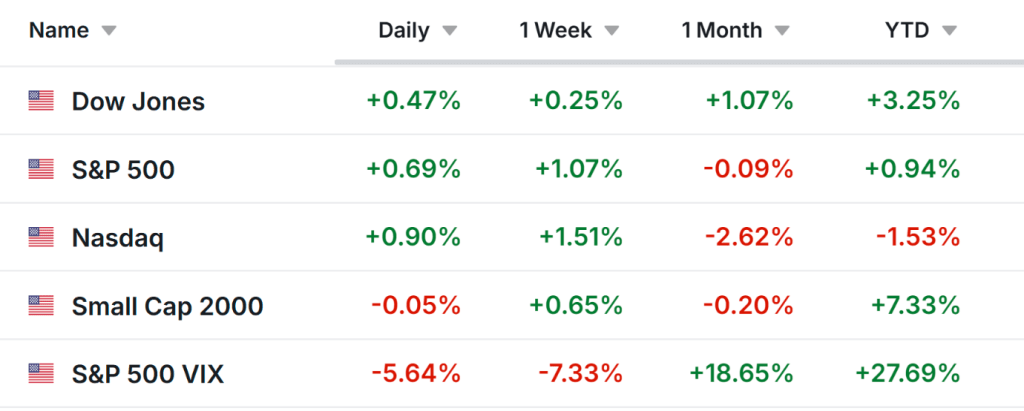Open the S&P 500 index link
The width and height of the screenshot is (1024, 411).
[x=123, y=170]
